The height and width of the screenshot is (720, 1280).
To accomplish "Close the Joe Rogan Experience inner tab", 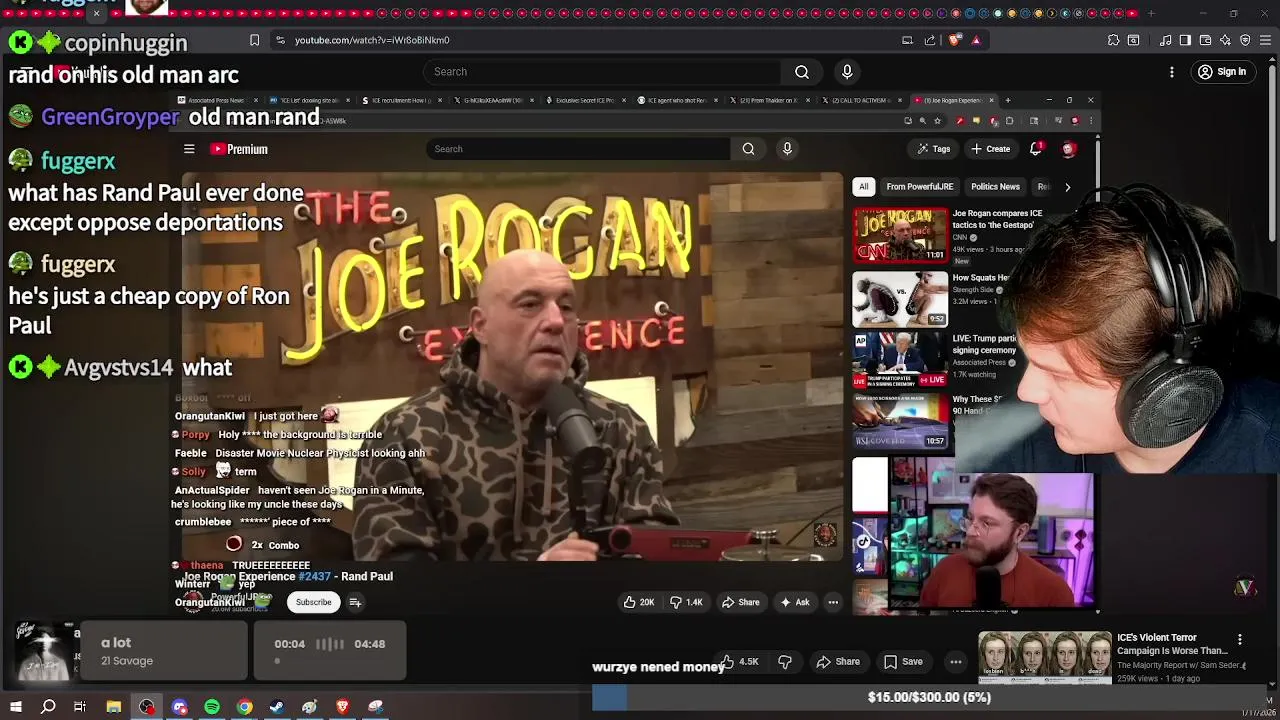I will pos(991,100).
